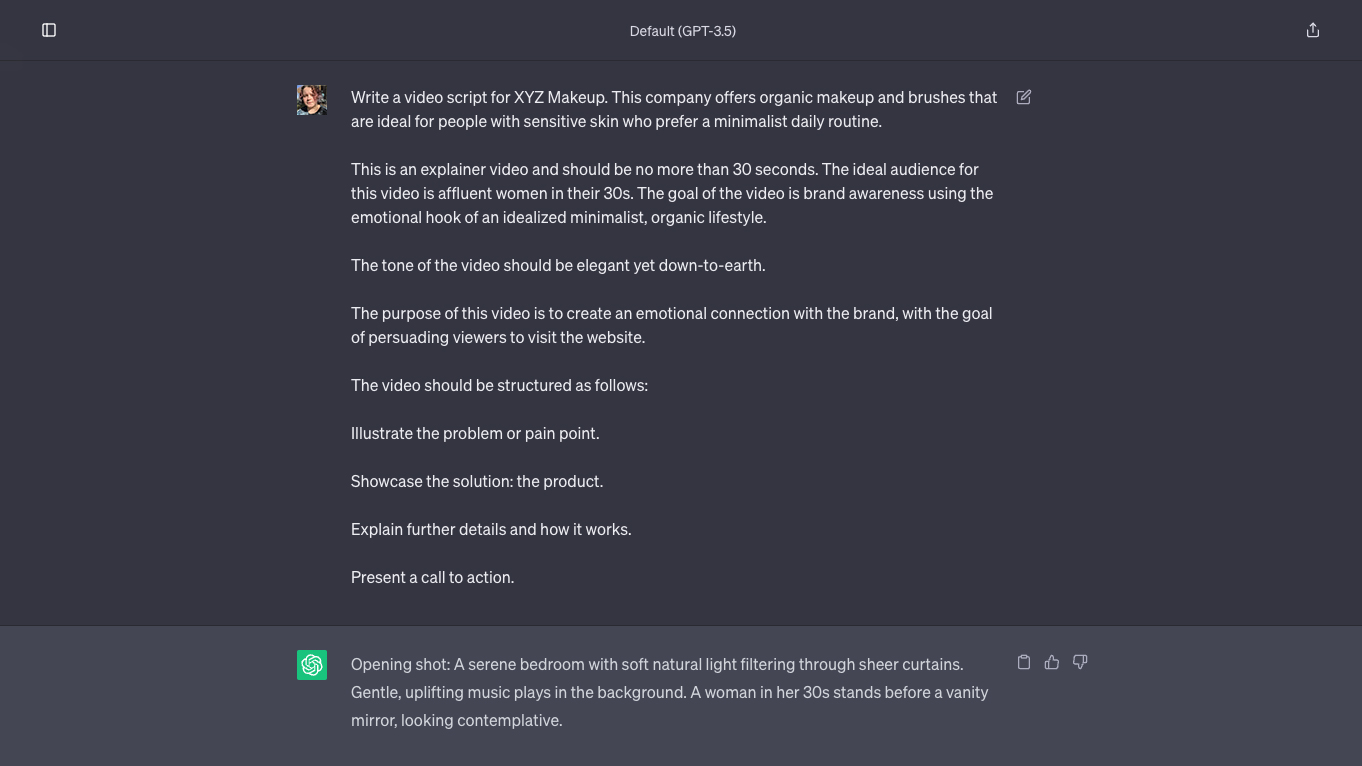Click 'Showcase the solution: the product'
The height and width of the screenshot is (766, 1362).
(477, 481)
